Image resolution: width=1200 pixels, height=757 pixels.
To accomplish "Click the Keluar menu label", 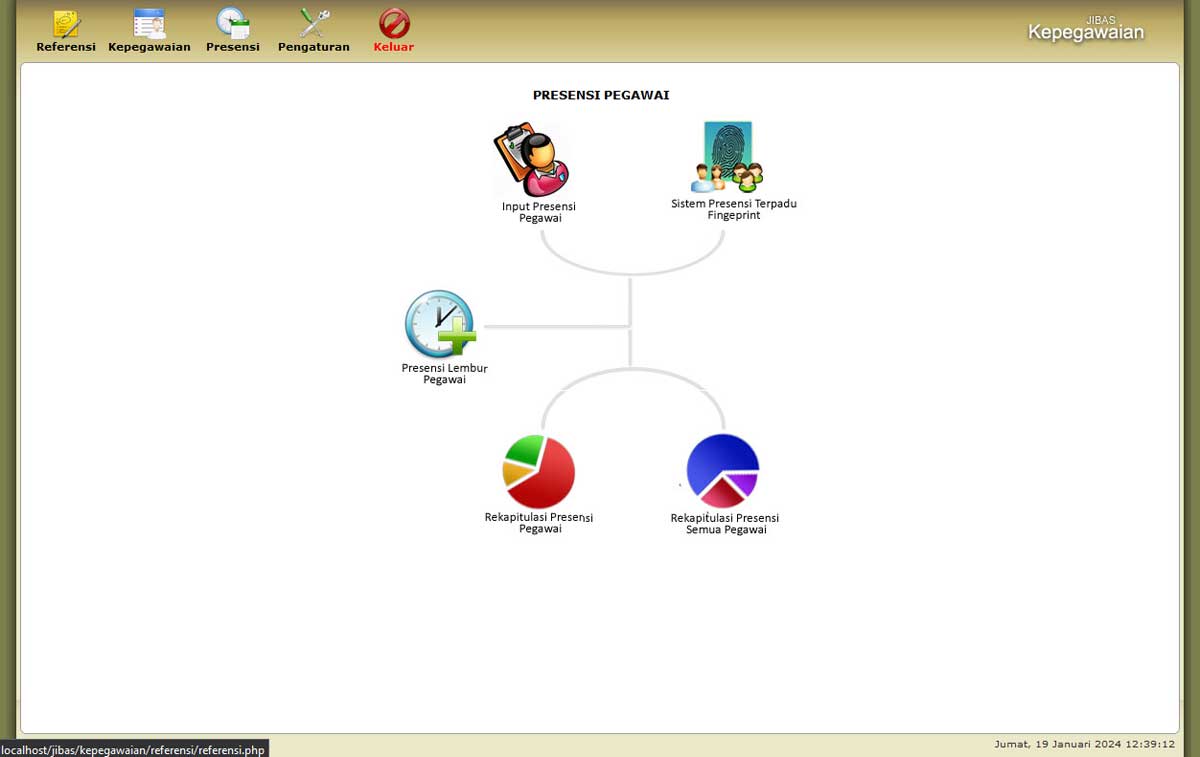I will [x=394, y=47].
